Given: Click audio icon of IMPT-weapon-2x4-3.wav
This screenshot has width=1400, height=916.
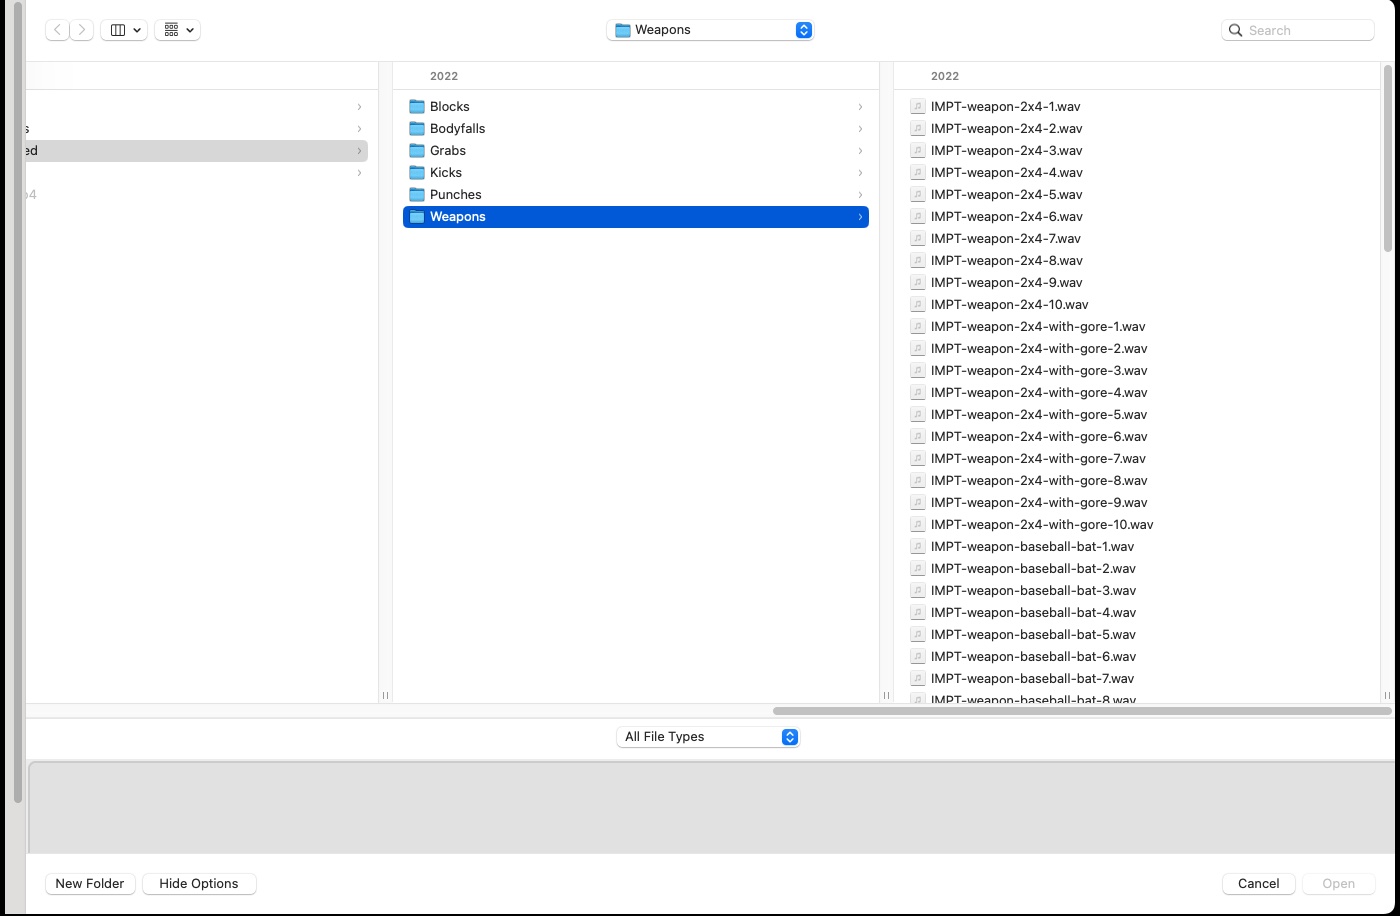Looking at the screenshot, I should tap(917, 150).
